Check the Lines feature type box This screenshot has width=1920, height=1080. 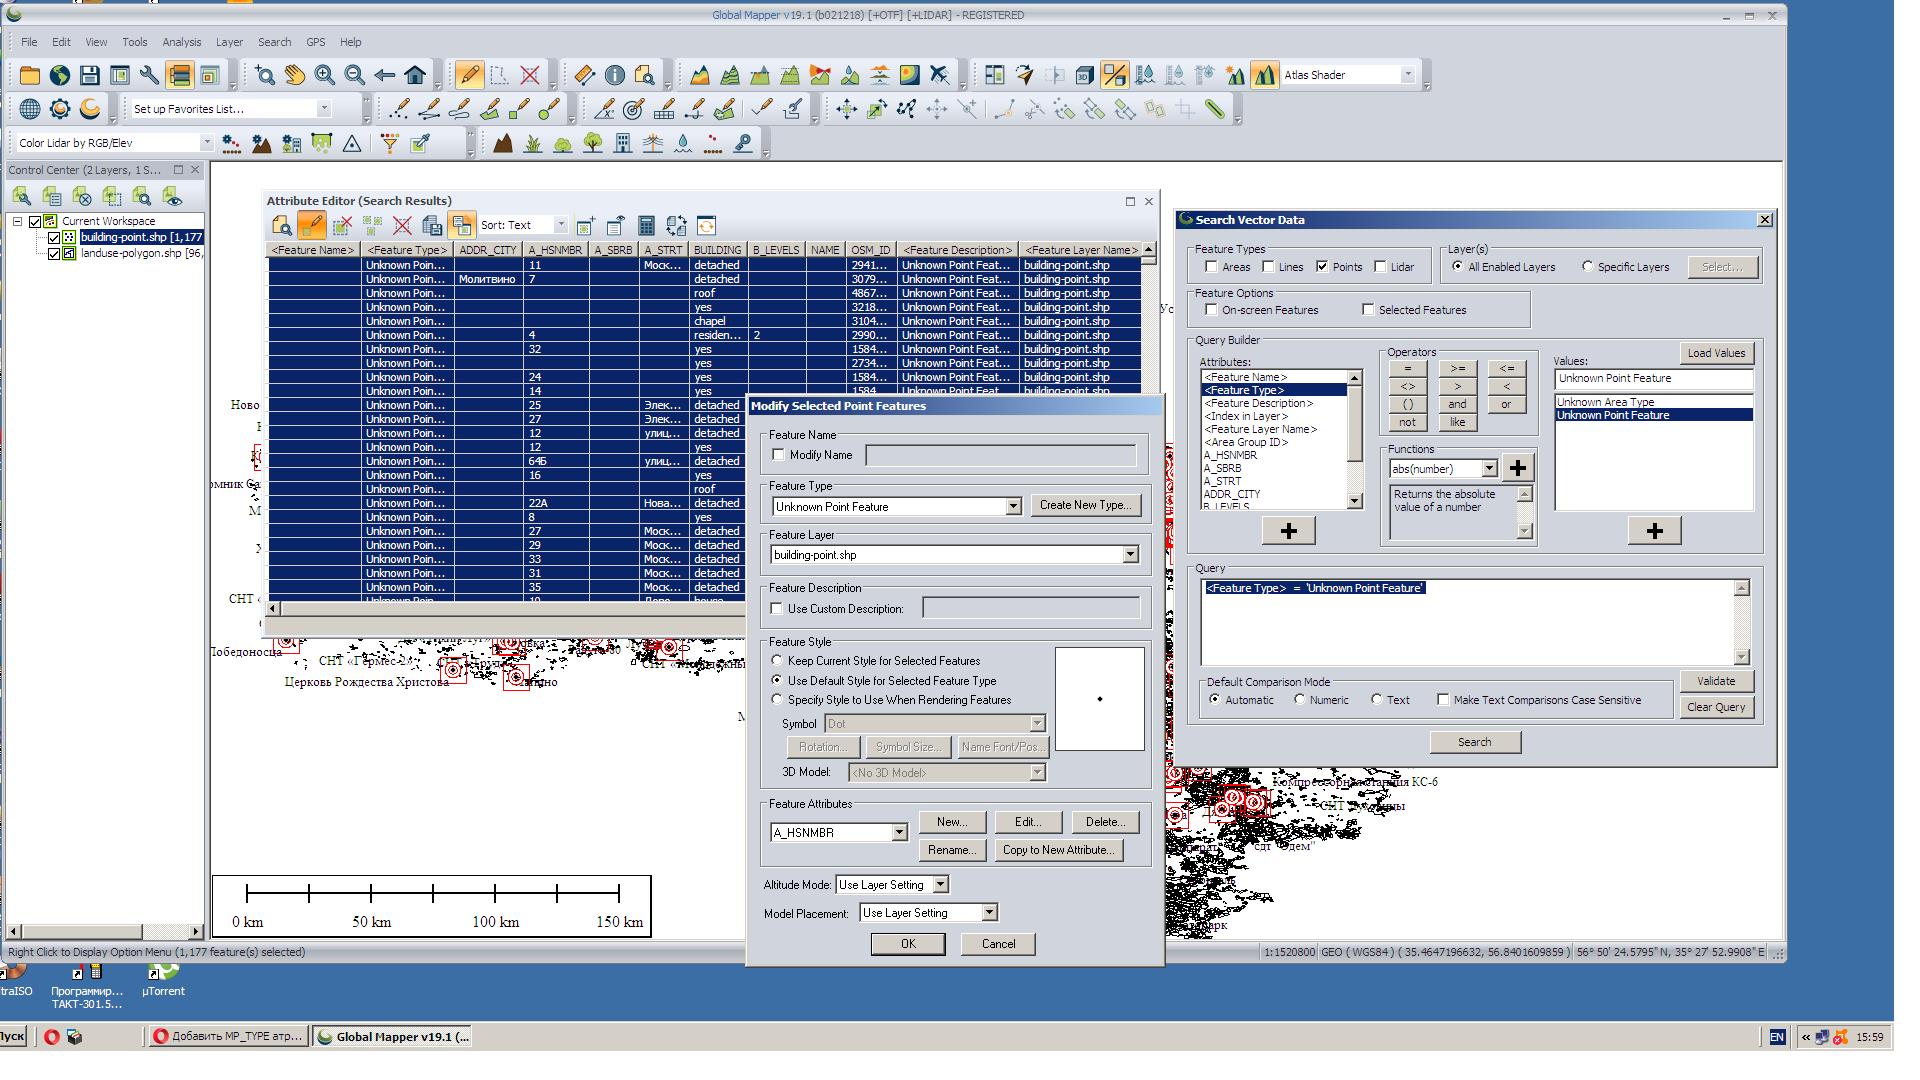[1268, 267]
